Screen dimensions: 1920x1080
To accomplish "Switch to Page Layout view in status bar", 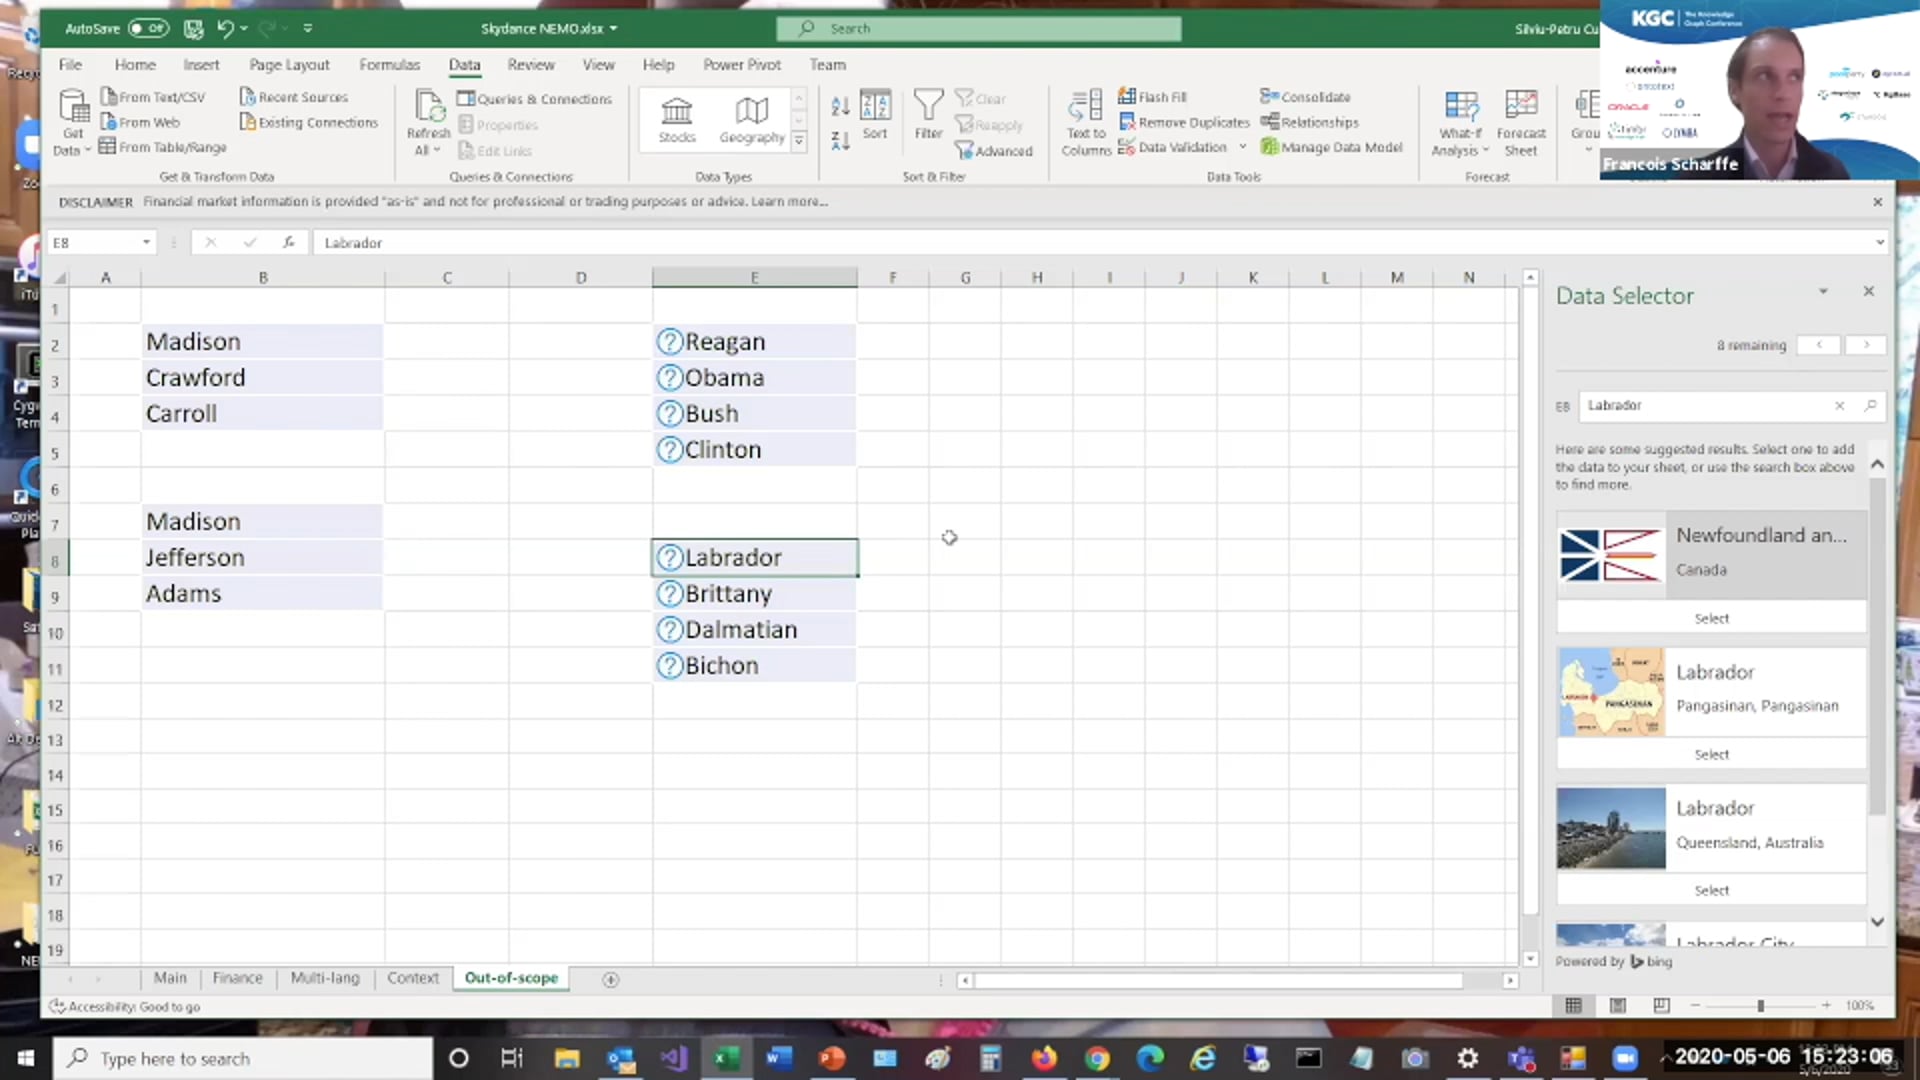I will point(1617,1005).
